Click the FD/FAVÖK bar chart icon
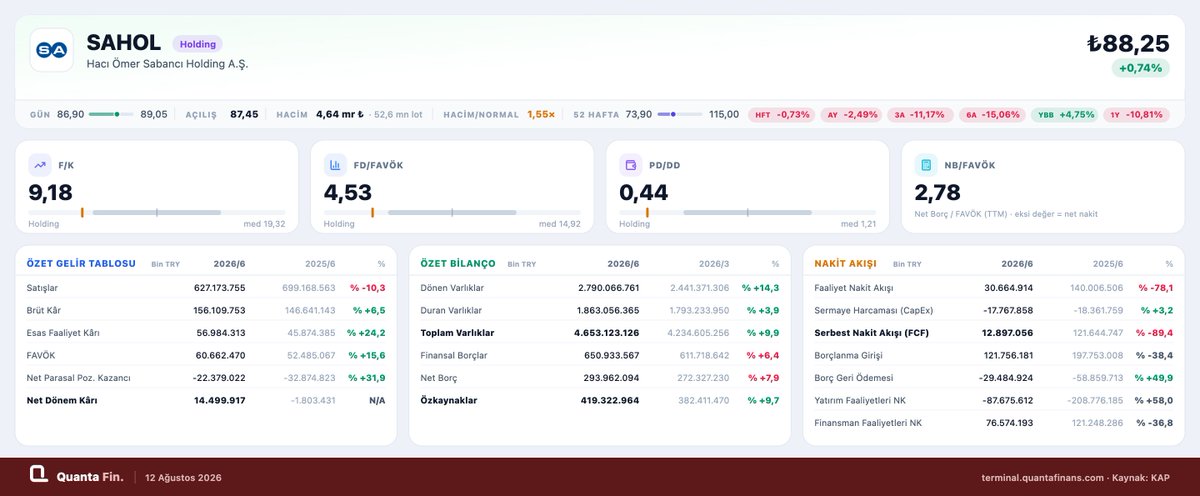This screenshot has width=1200, height=496. point(335,165)
